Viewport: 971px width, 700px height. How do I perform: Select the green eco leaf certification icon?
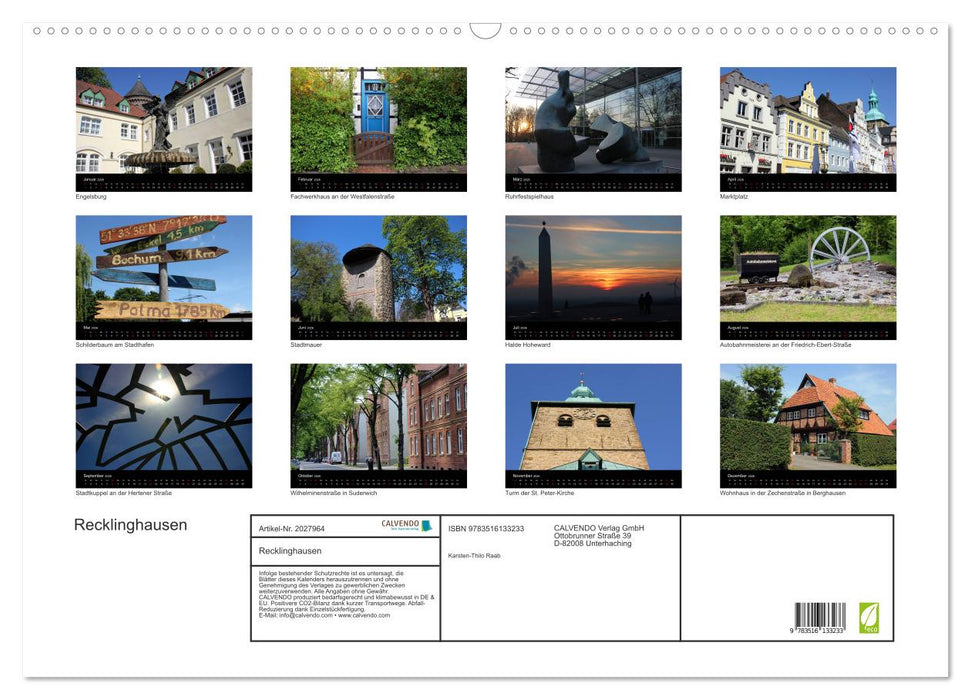click(868, 617)
